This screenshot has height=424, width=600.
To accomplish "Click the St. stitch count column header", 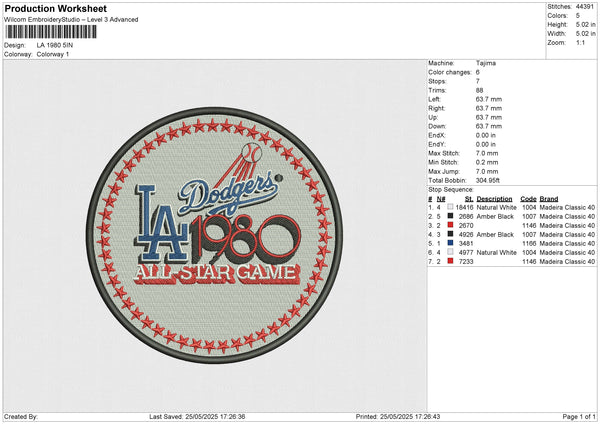I will pos(468,198).
